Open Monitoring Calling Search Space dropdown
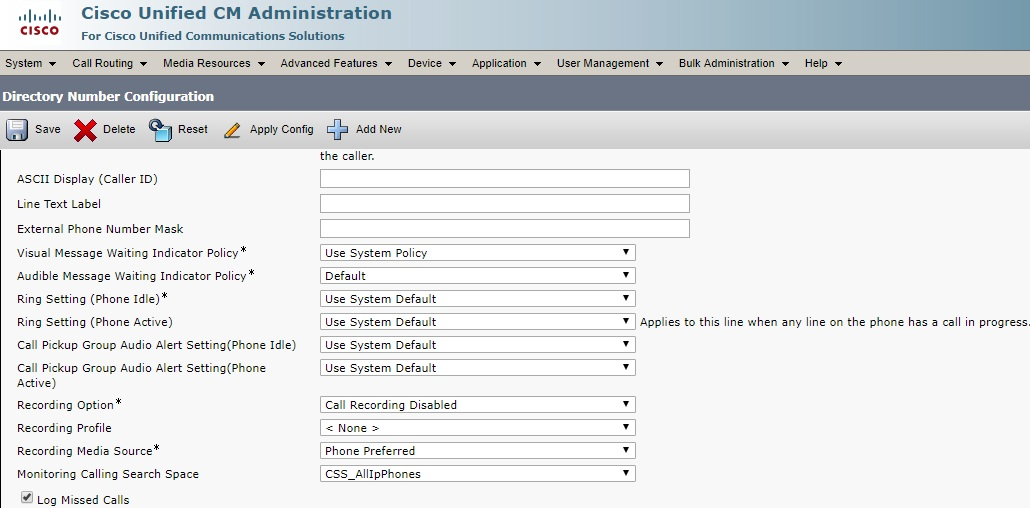Viewport: 1030px width, 508px height. (x=477, y=474)
